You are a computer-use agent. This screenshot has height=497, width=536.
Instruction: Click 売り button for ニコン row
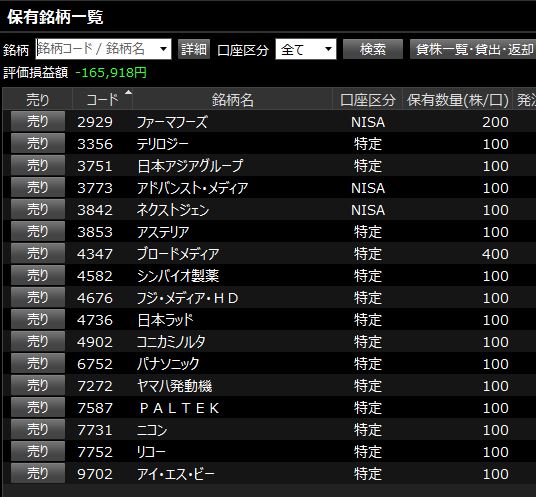[x=38, y=429]
